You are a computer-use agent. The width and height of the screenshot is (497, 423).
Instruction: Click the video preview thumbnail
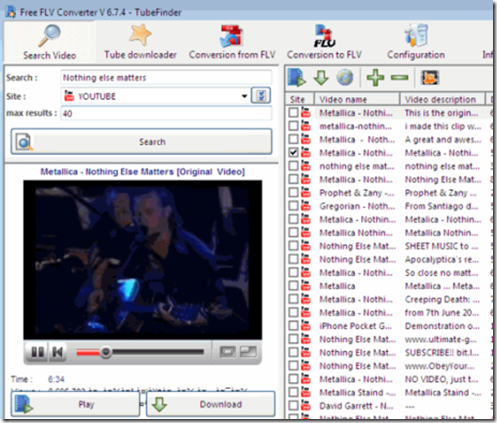pyautogui.click(x=142, y=260)
